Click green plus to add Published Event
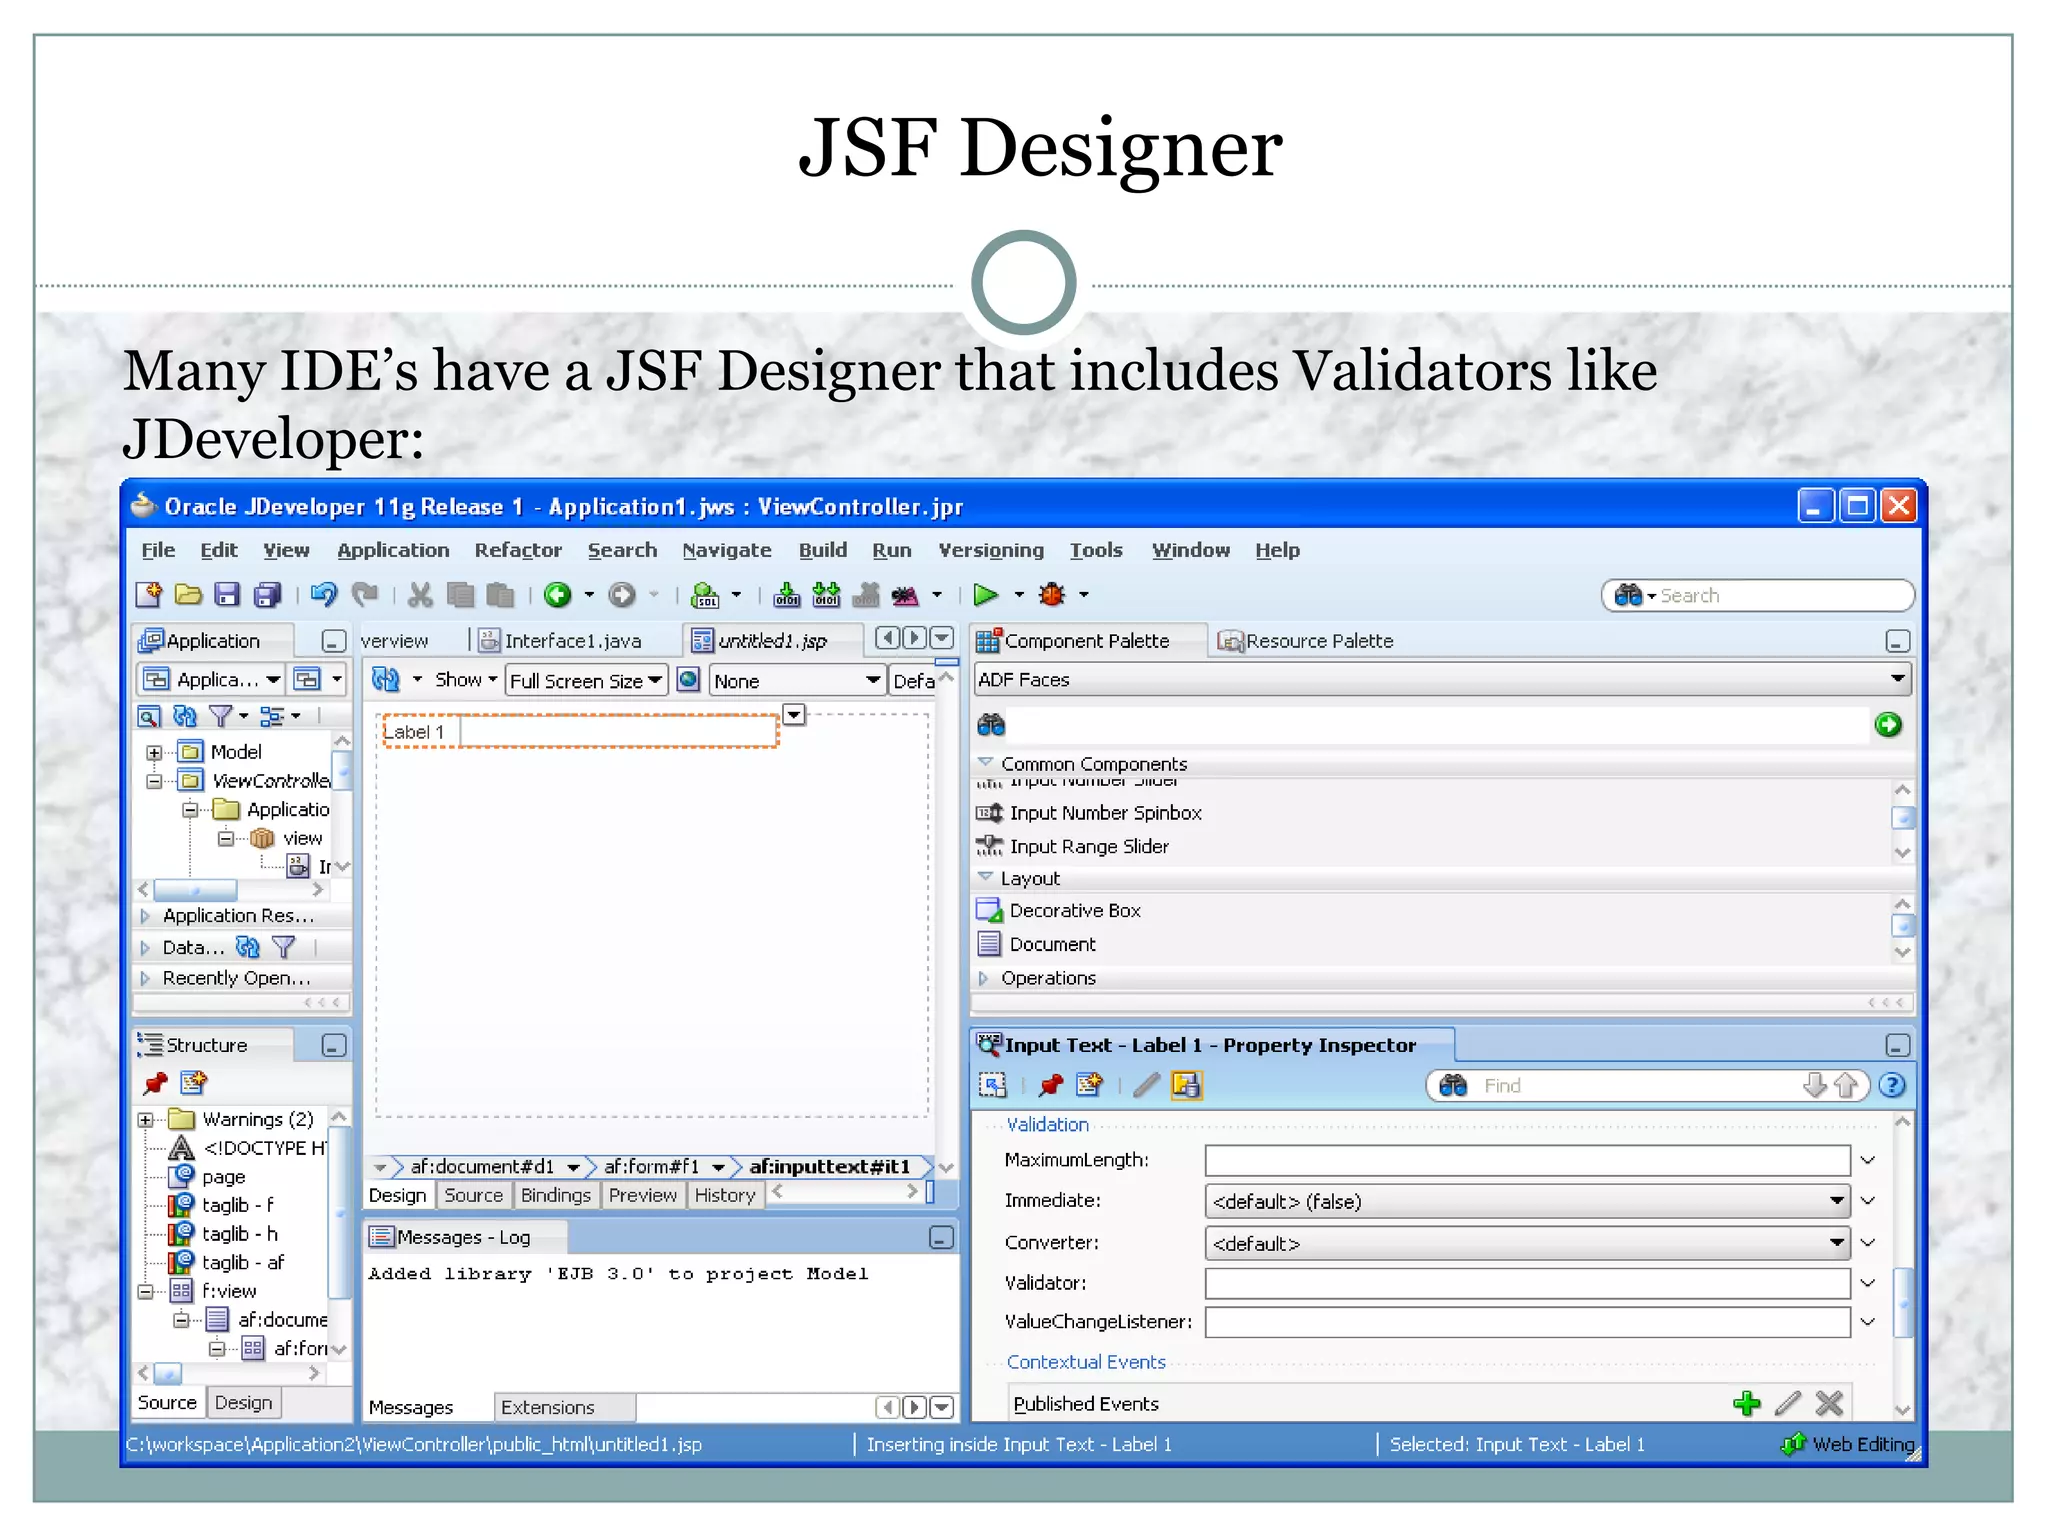Viewport: 2048px width, 1536px height. (1747, 1403)
